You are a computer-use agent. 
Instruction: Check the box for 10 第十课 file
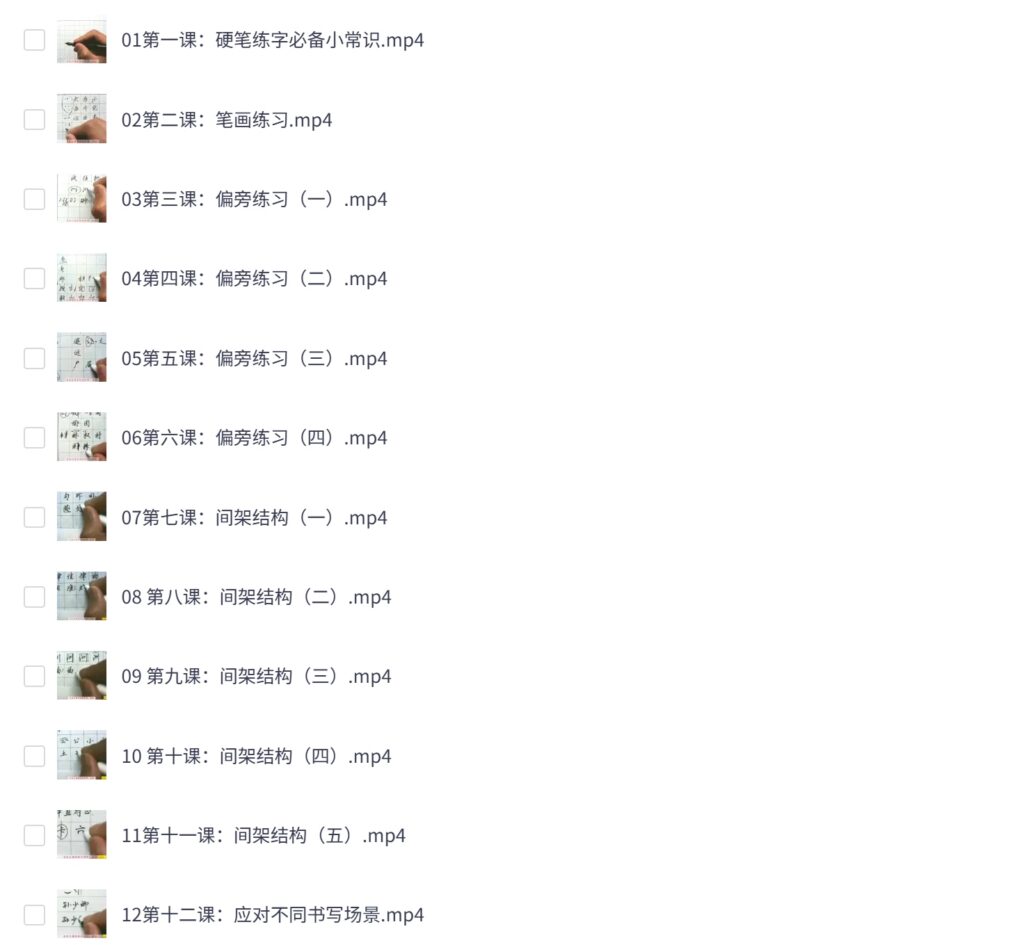[35, 756]
